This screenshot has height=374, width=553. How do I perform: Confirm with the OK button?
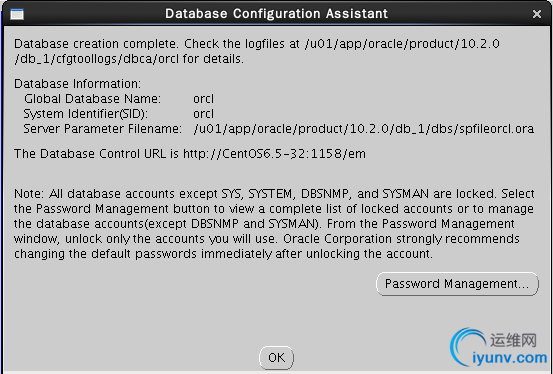coord(276,357)
